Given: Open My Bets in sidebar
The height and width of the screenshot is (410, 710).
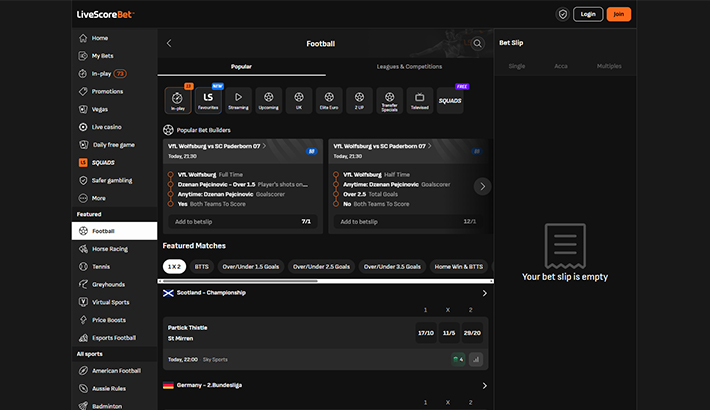Looking at the screenshot, I should pos(114,56).
